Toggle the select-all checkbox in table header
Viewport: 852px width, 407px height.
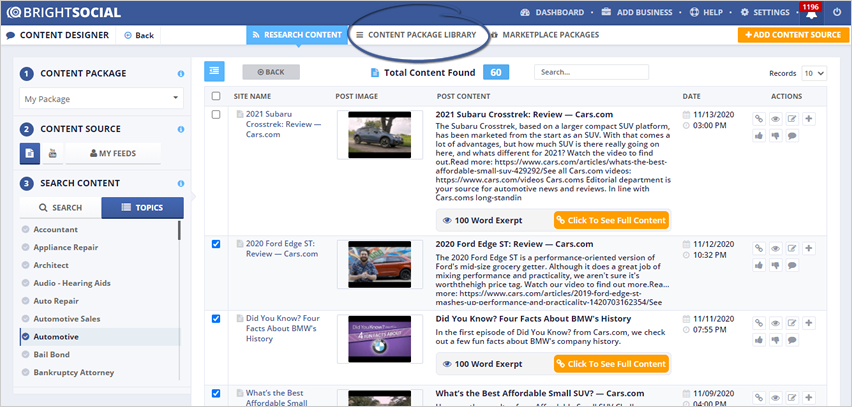coord(217,96)
